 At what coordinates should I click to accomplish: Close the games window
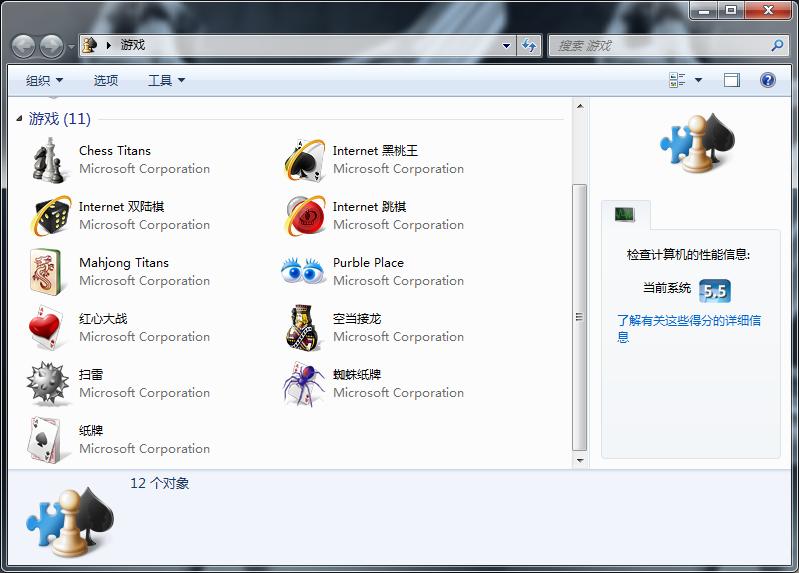pos(768,11)
